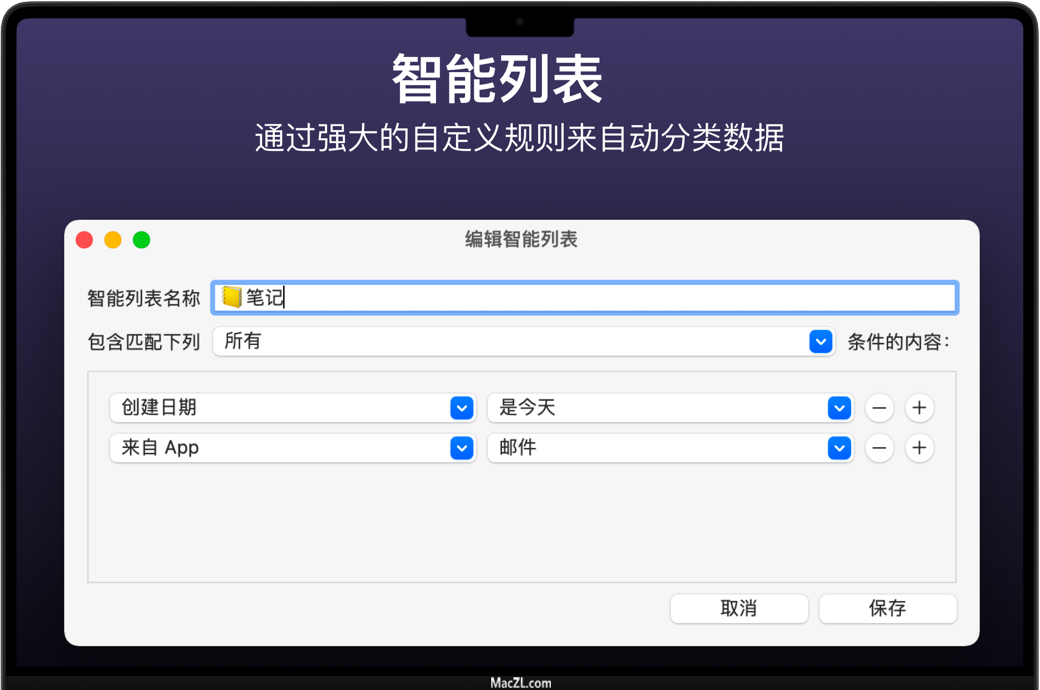Click the 条件的内容 label
This screenshot has width=1040, height=690.
click(x=898, y=342)
